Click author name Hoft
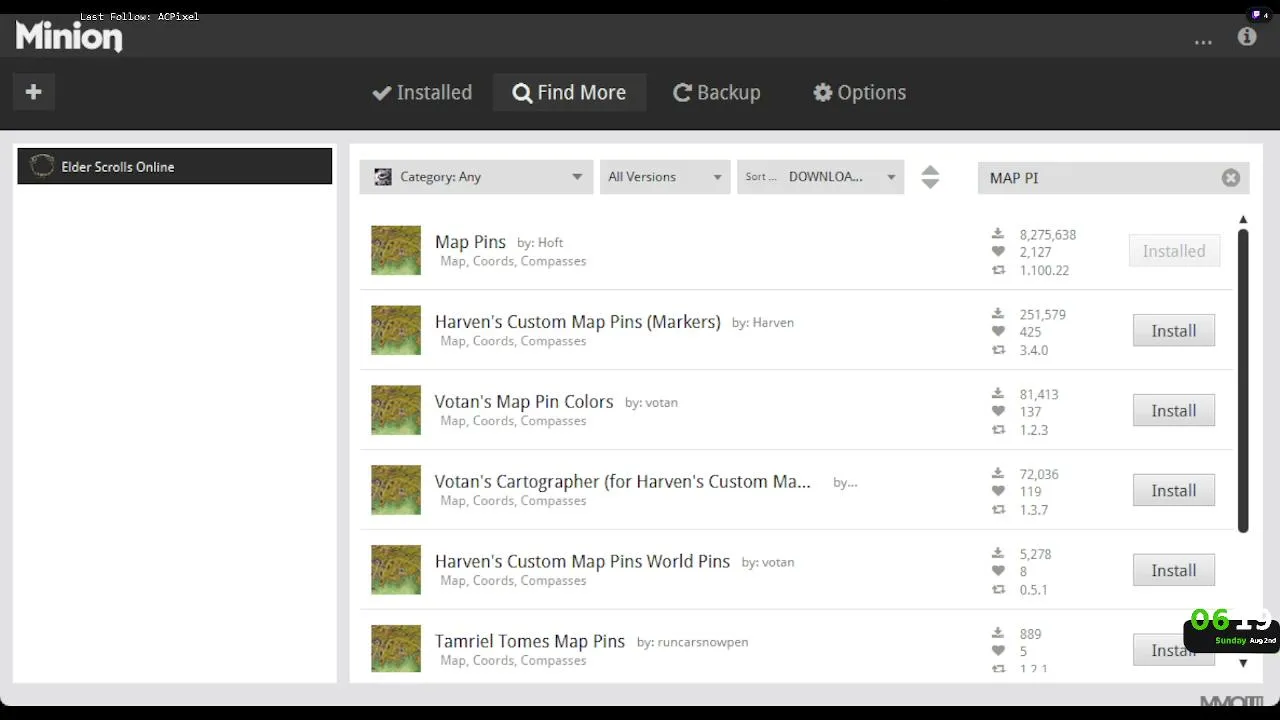 click(550, 243)
